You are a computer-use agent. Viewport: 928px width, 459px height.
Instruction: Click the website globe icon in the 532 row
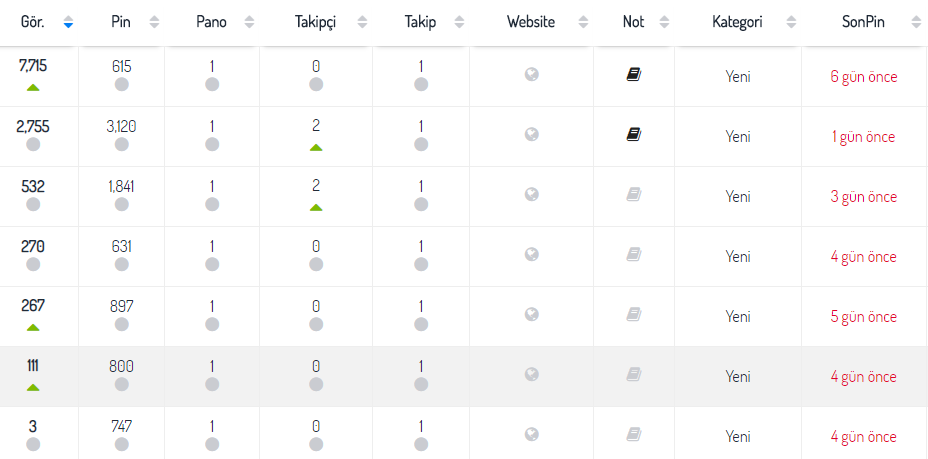click(531, 194)
